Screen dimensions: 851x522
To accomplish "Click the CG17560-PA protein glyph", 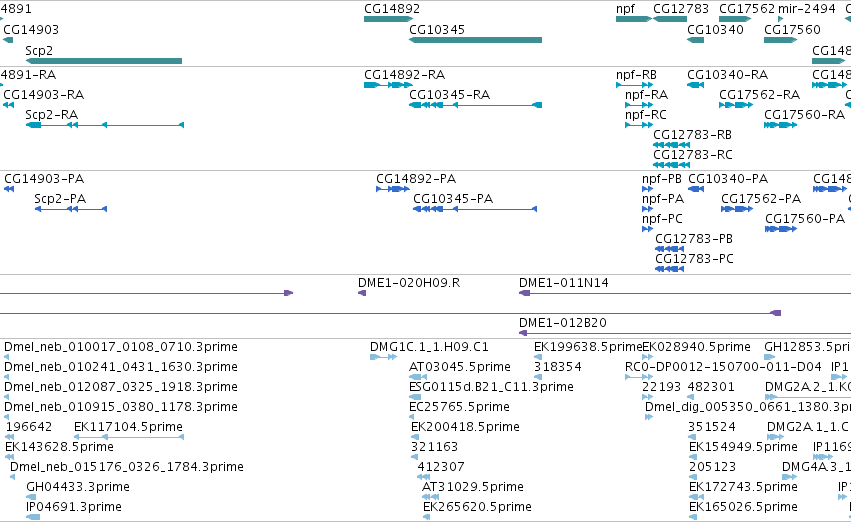I will 781,229.
